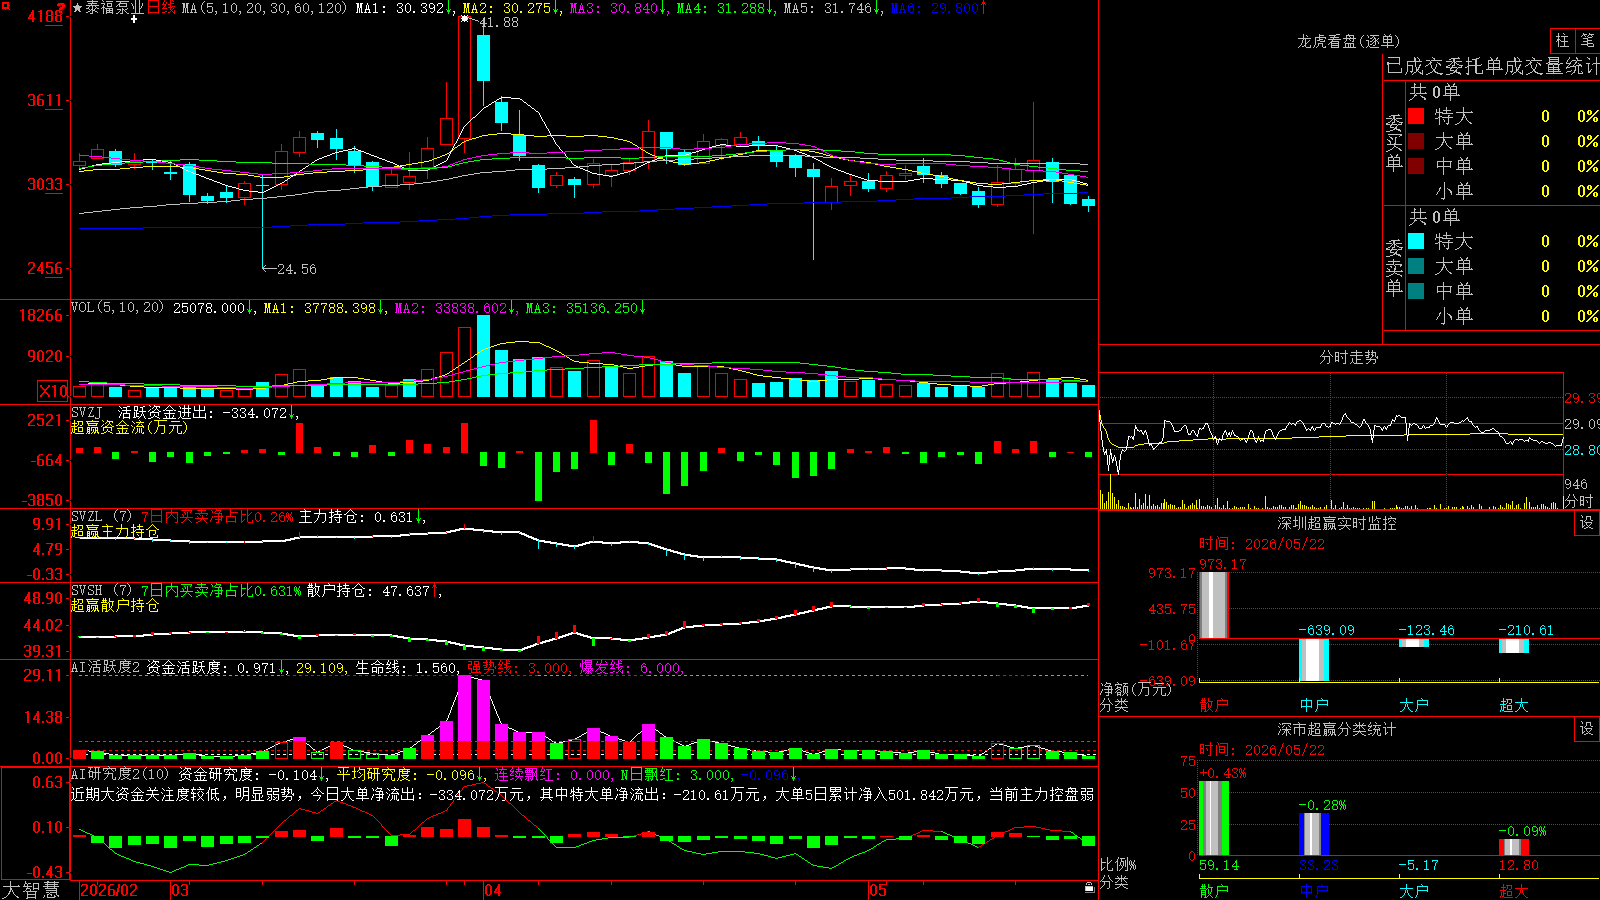
Task: Click the SVZL (7) indicator name
Action: [x=101, y=516]
